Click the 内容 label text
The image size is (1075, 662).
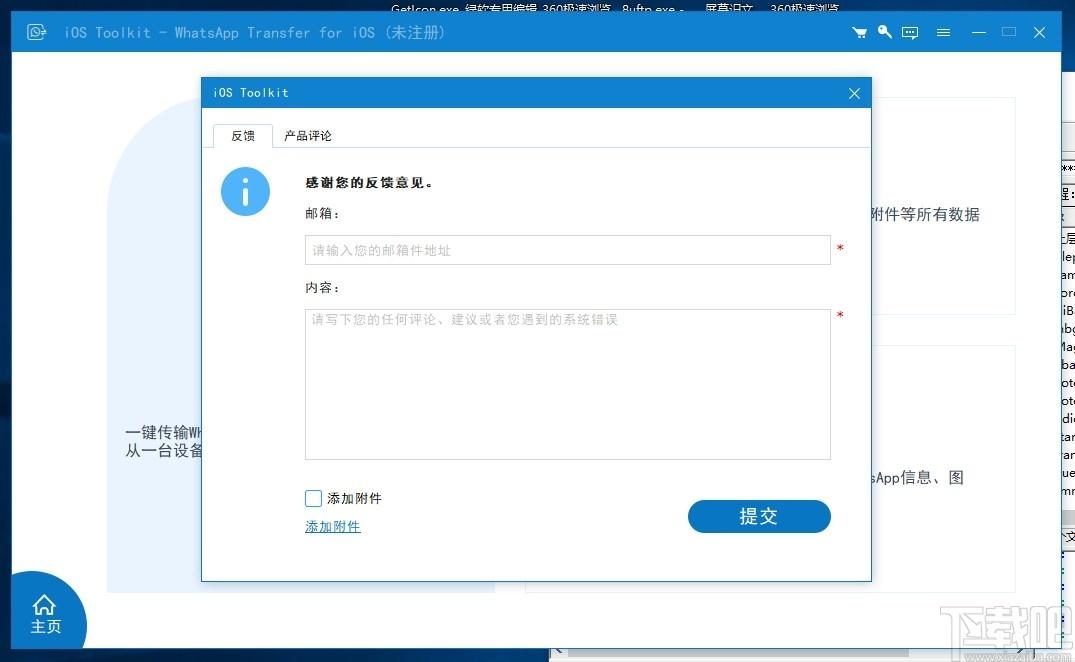pos(322,288)
